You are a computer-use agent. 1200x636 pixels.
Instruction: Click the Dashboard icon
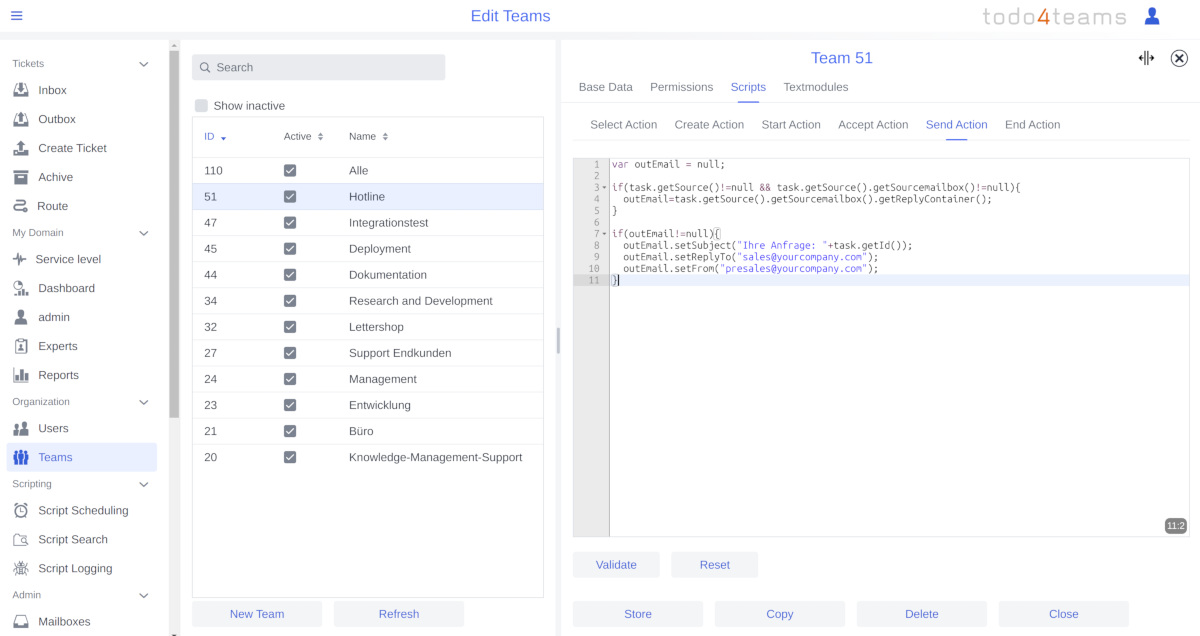click(21, 288)
